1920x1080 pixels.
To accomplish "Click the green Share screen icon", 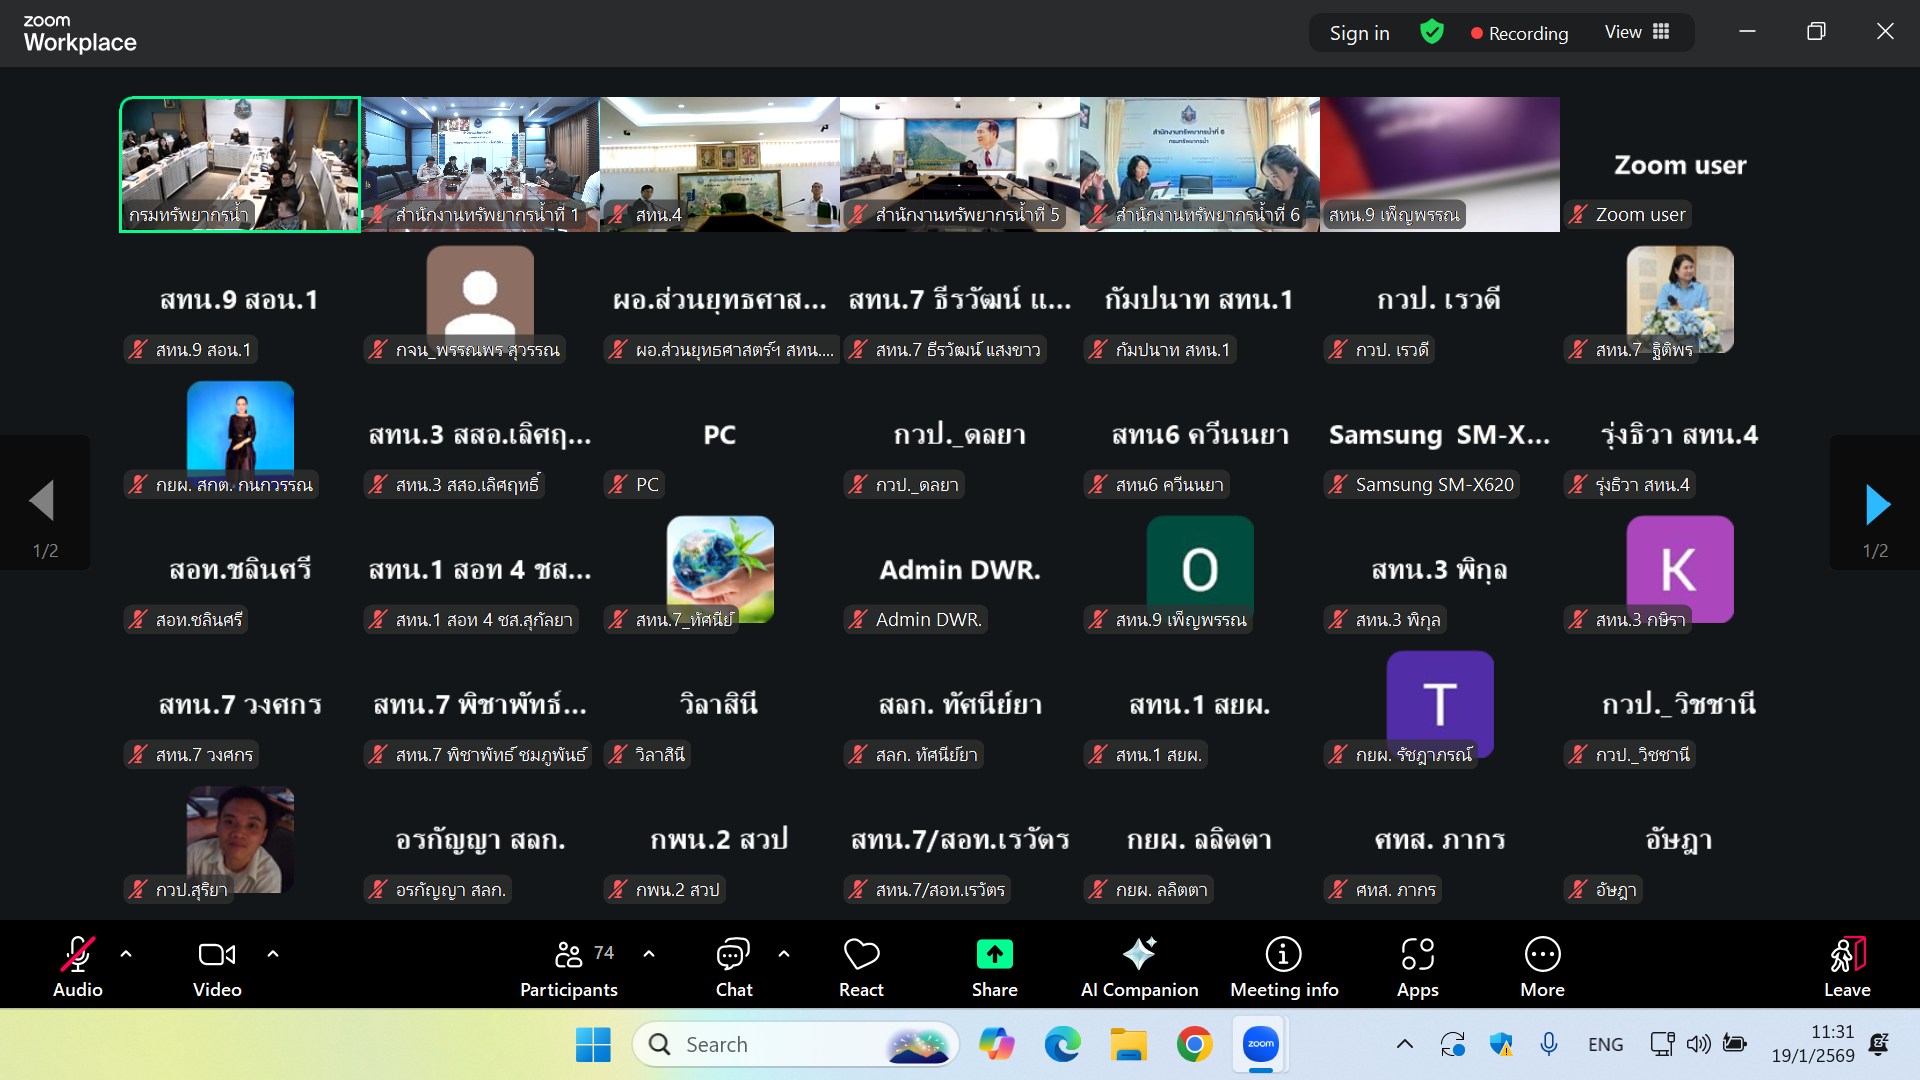I will (994, 955).
